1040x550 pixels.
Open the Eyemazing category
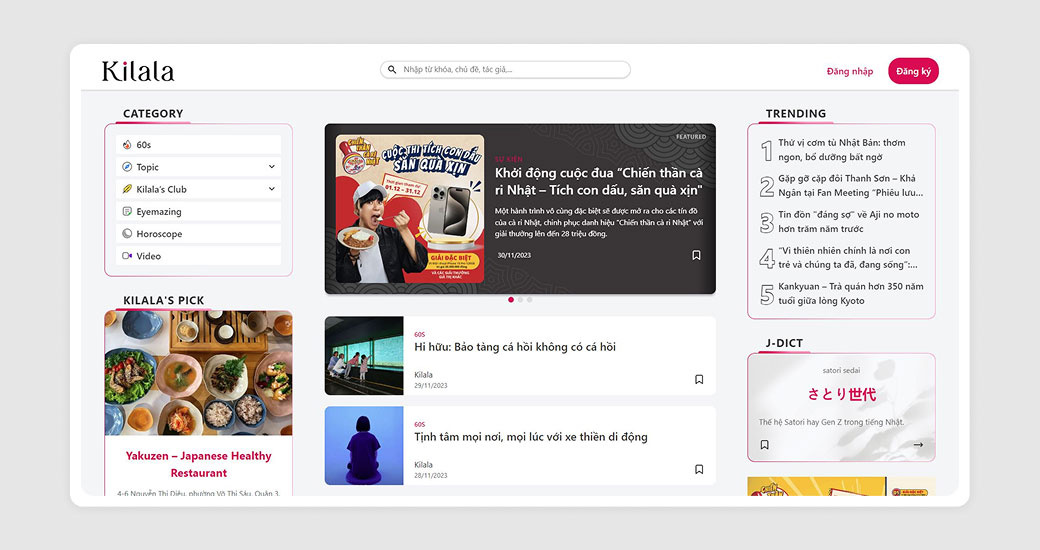click(198, 212)
